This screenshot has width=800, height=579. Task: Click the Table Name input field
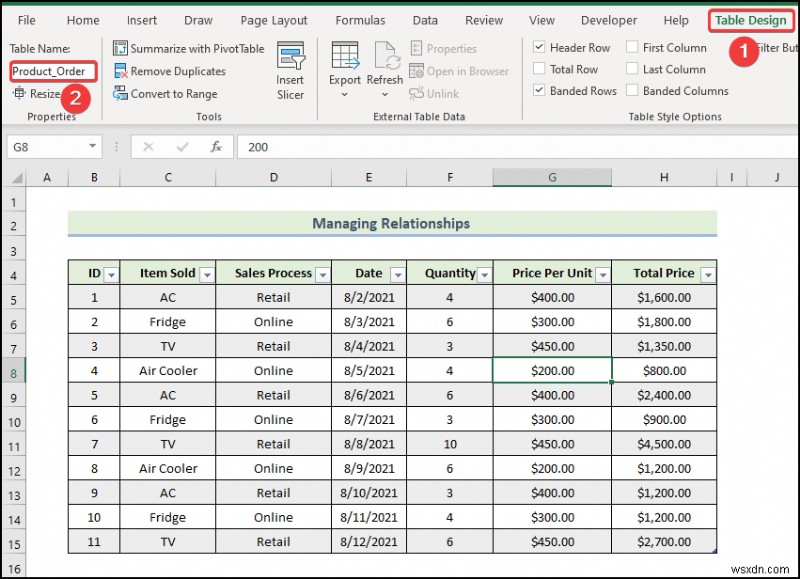pos(52,71)
